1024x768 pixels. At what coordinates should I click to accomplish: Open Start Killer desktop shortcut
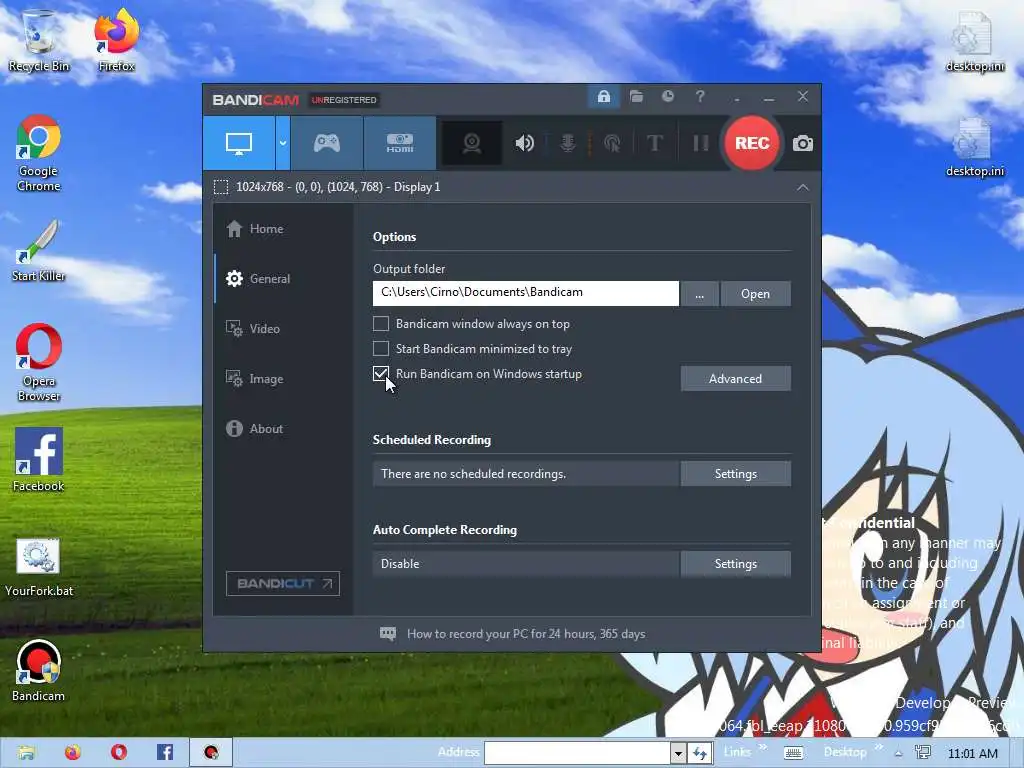[39, 251]
